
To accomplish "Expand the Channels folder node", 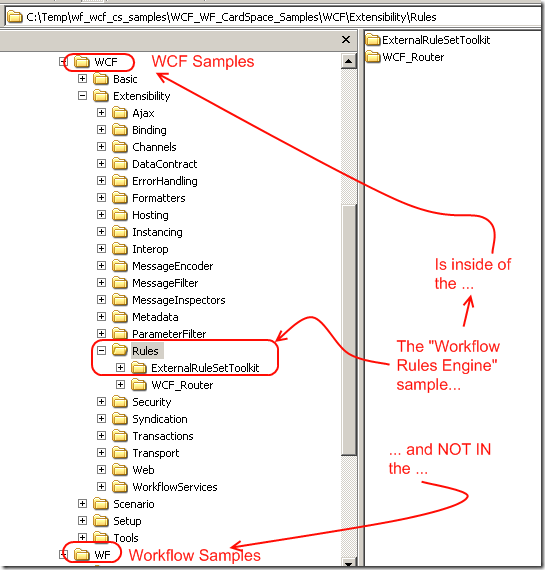I will [x=101, y=146].
